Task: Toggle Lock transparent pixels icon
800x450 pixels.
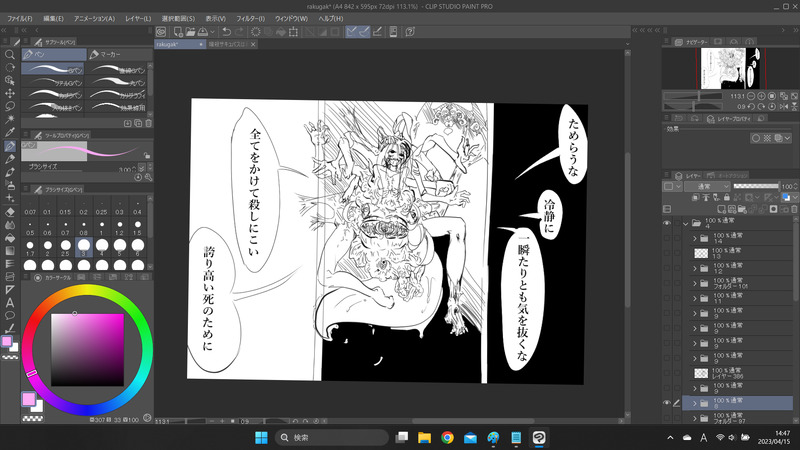Action: click(737, 197)
